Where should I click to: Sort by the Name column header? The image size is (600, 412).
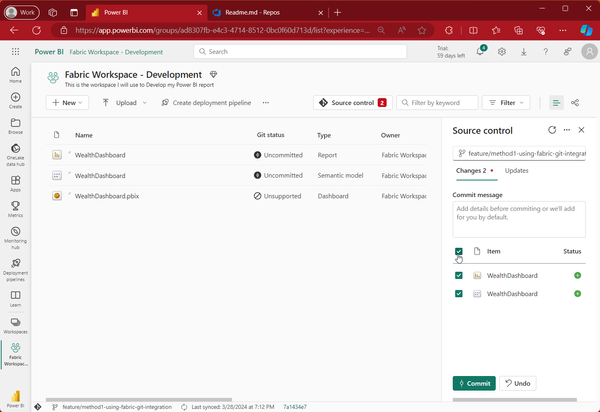(x=84, y=135)
